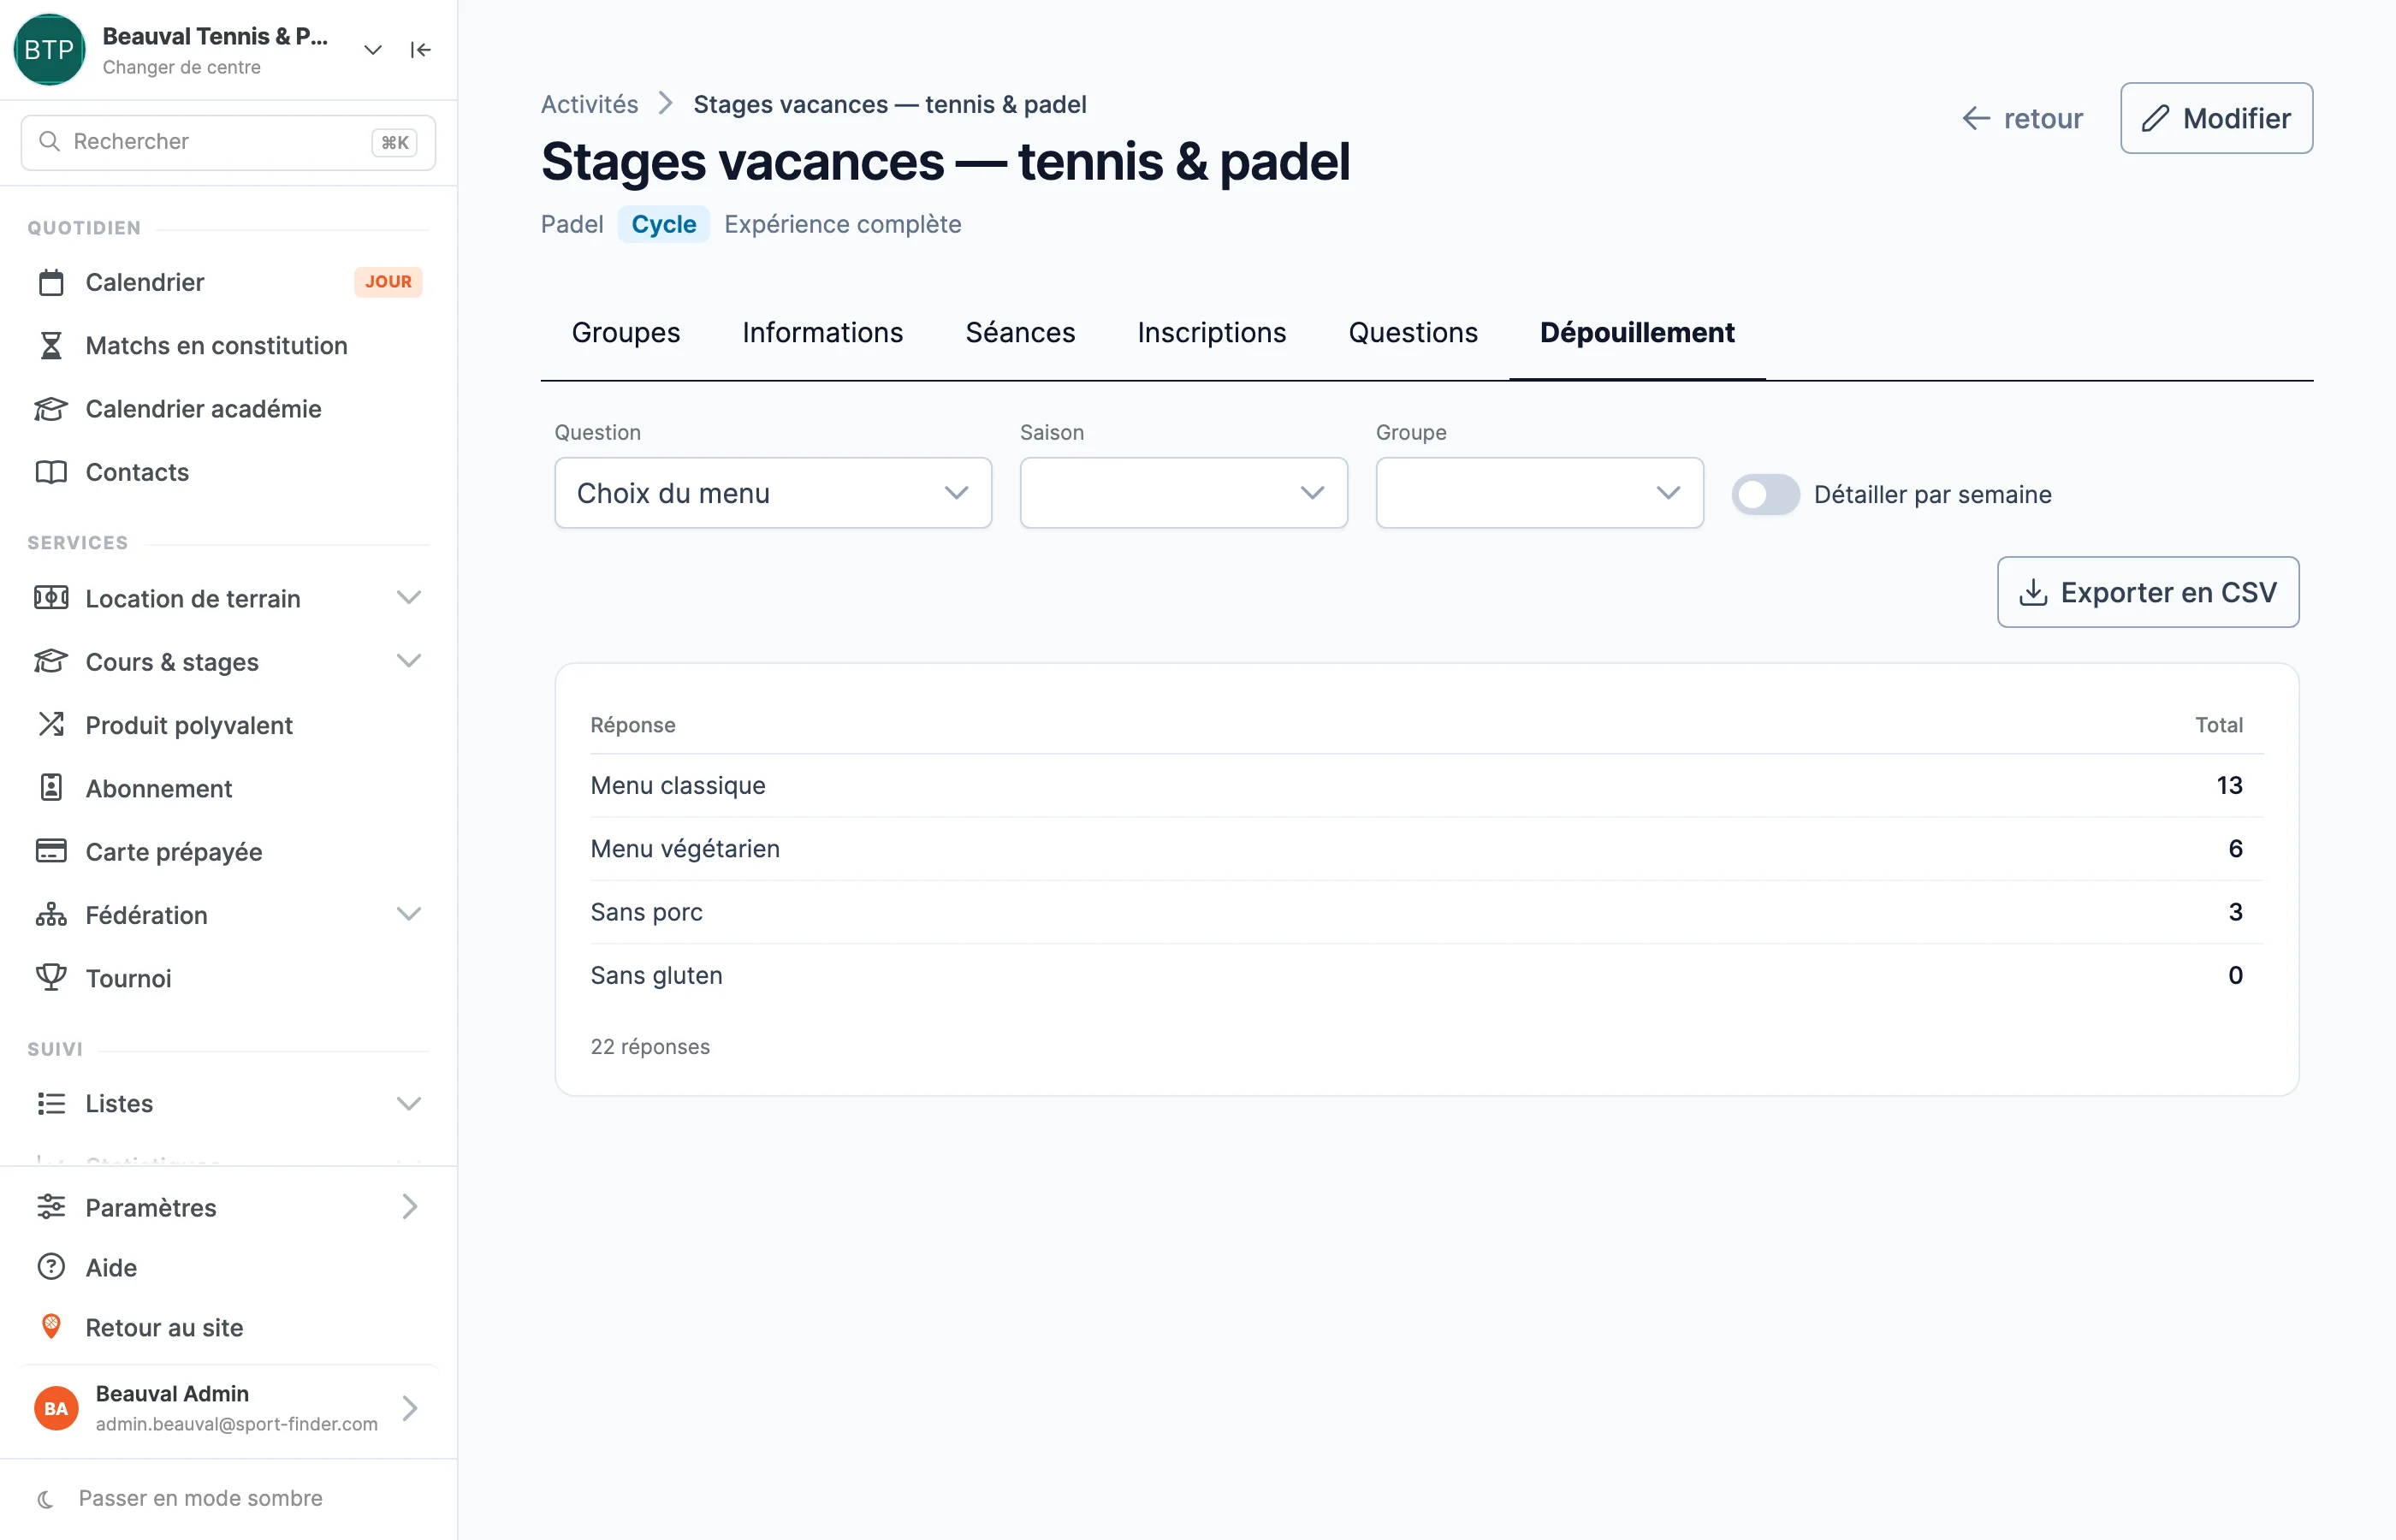
Task: Open Produit polyvalent shuffle icon
Action: [x=51, y=724]
